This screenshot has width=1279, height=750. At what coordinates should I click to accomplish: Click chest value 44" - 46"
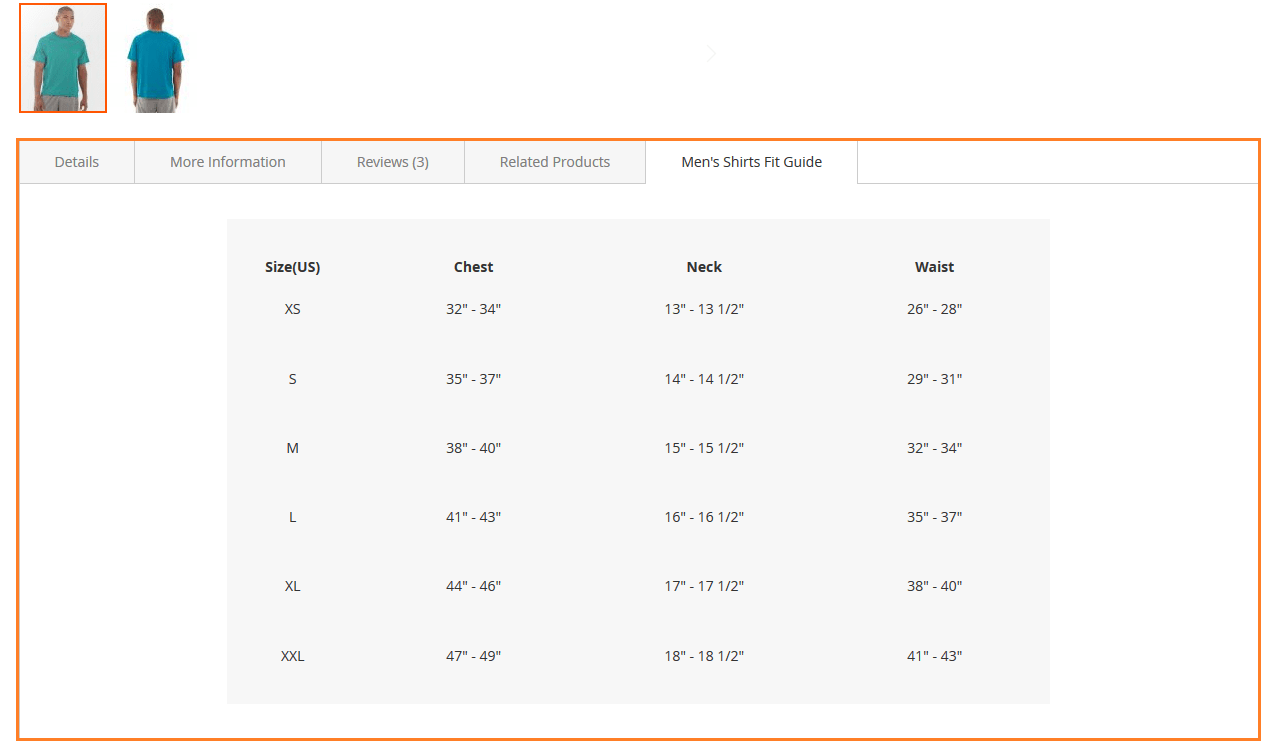474,586
